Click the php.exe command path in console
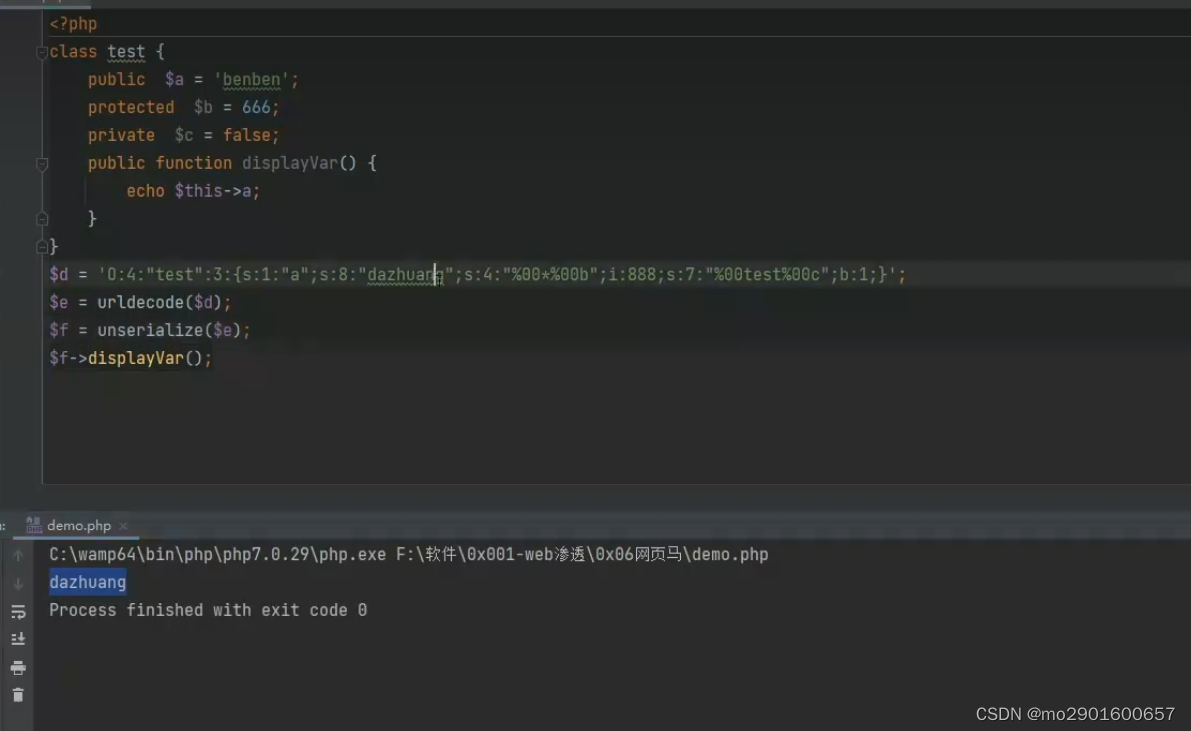The height and width of the screenshot is (731, 1191). pos(300,554)
